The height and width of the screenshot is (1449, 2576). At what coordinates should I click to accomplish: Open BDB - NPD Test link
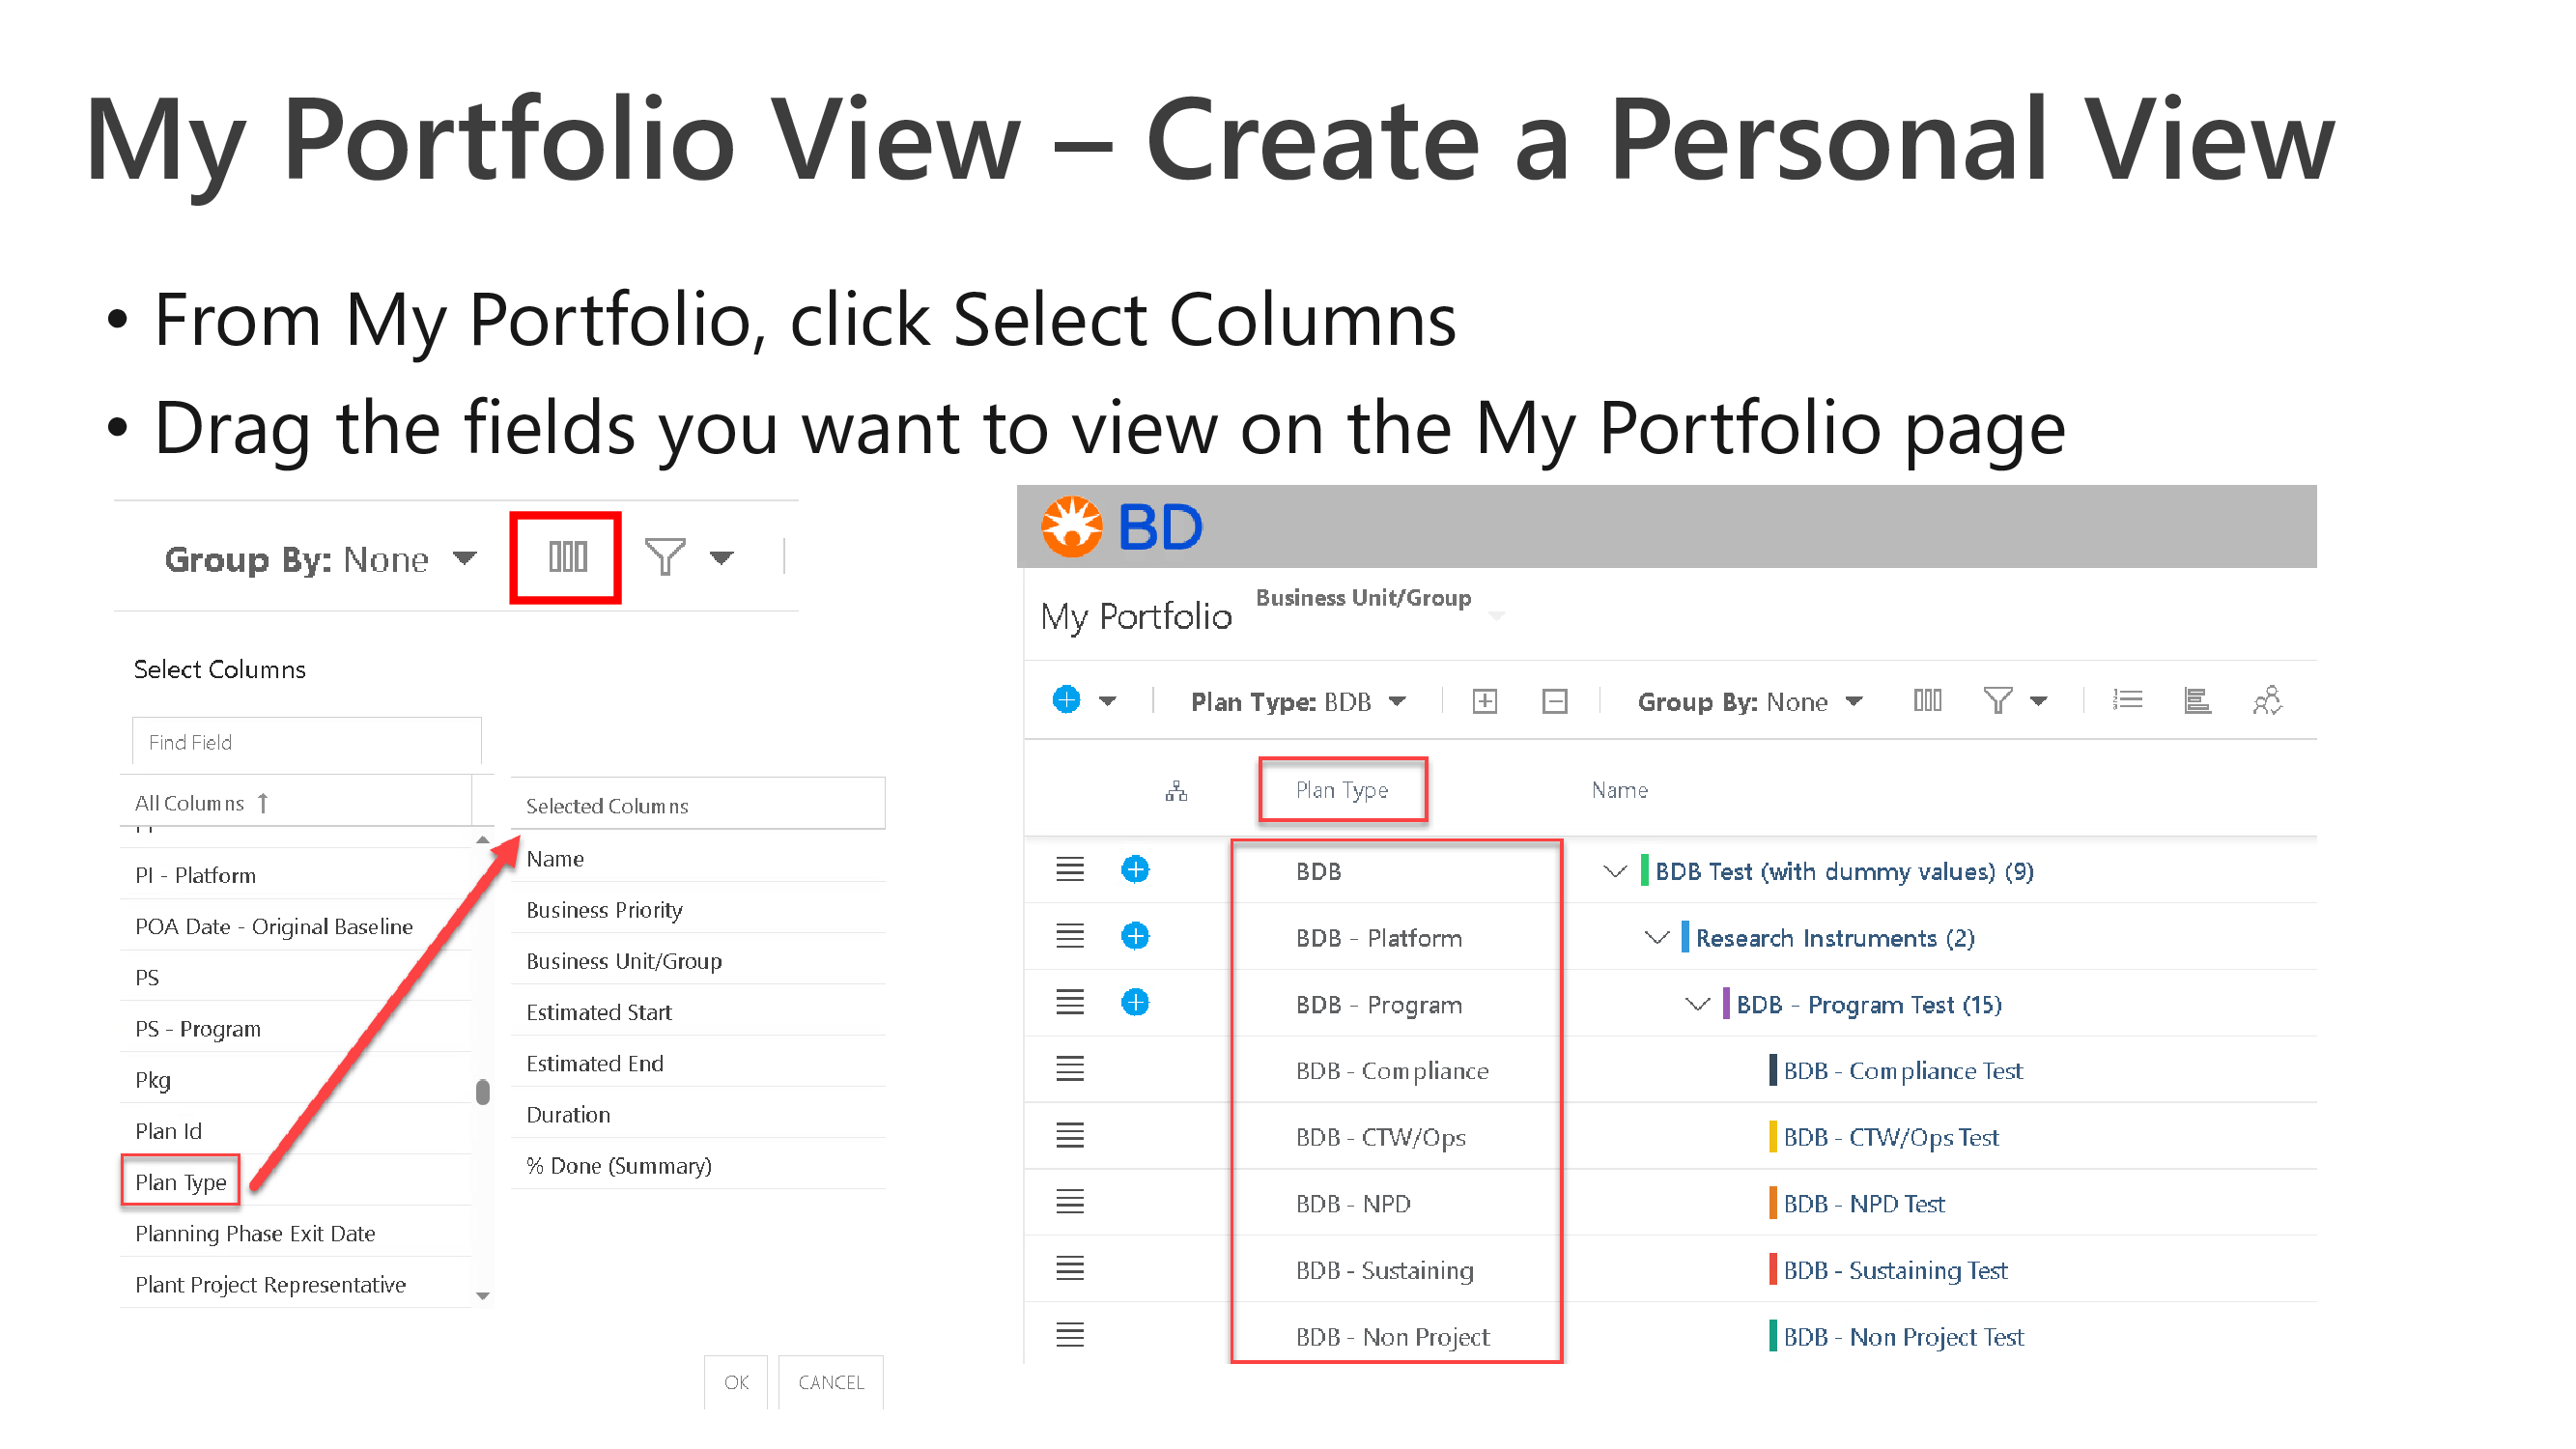1864,1203
